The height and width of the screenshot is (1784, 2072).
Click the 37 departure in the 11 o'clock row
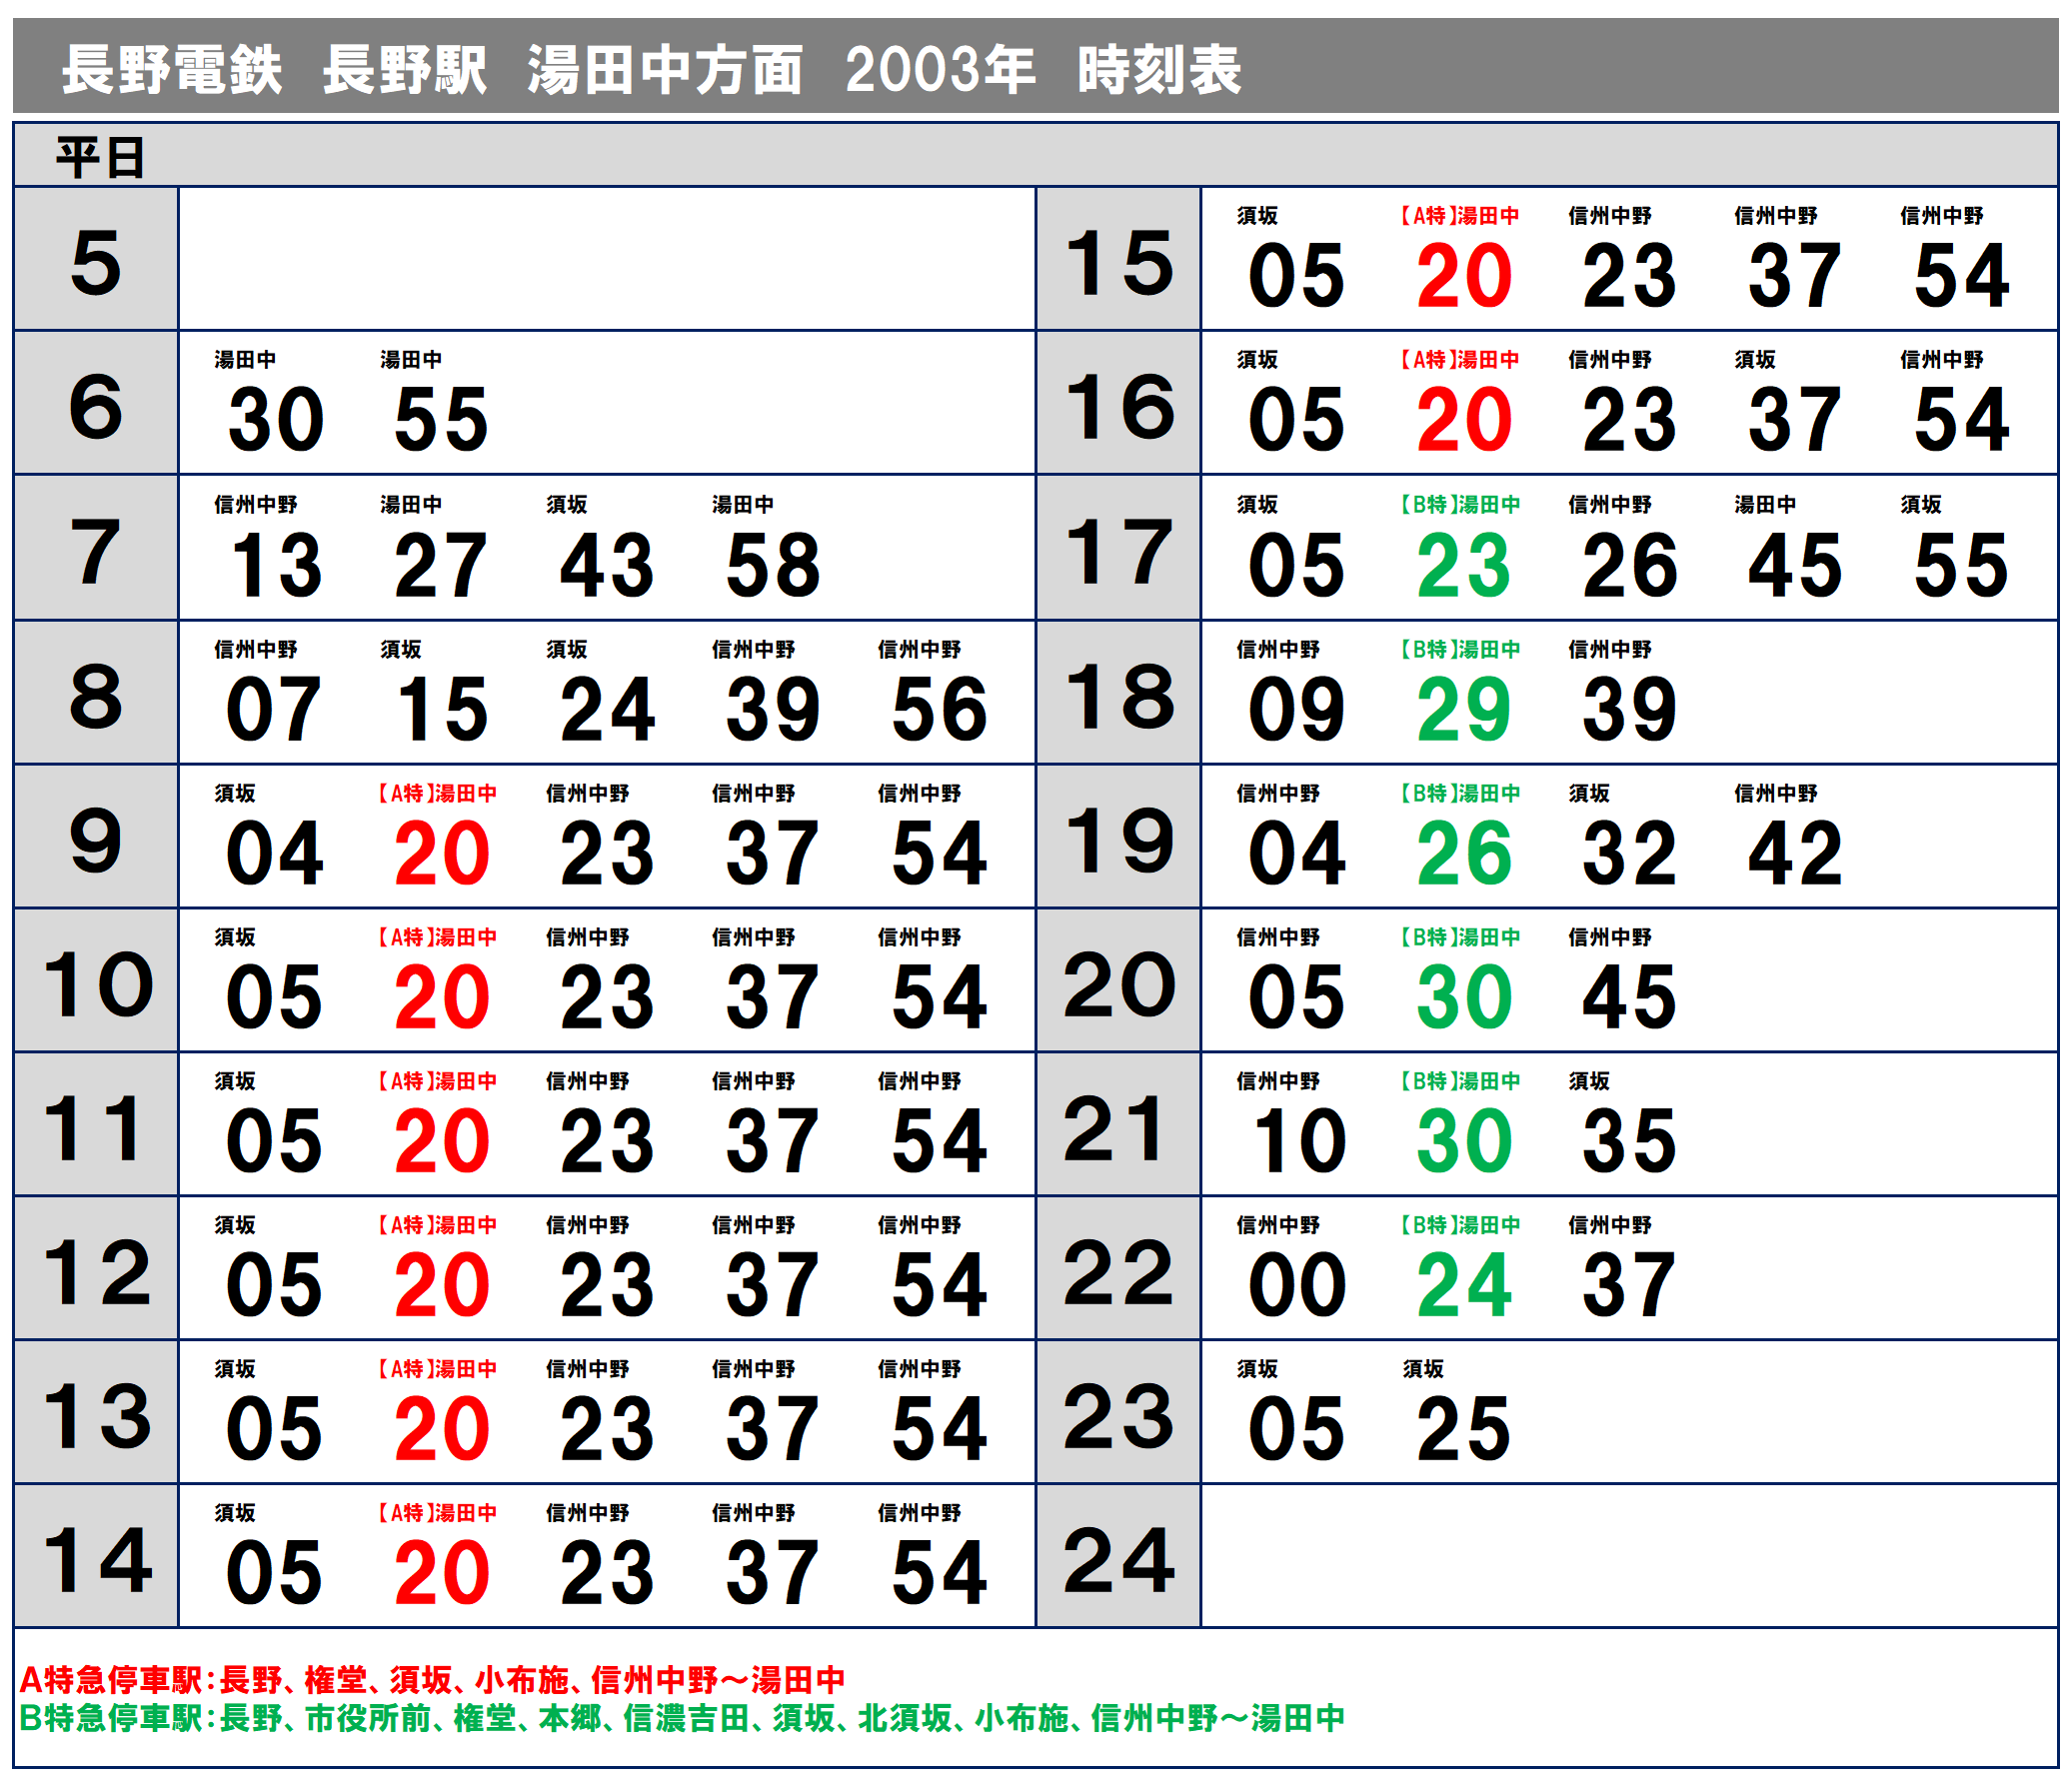click(x=773, y=1142)
